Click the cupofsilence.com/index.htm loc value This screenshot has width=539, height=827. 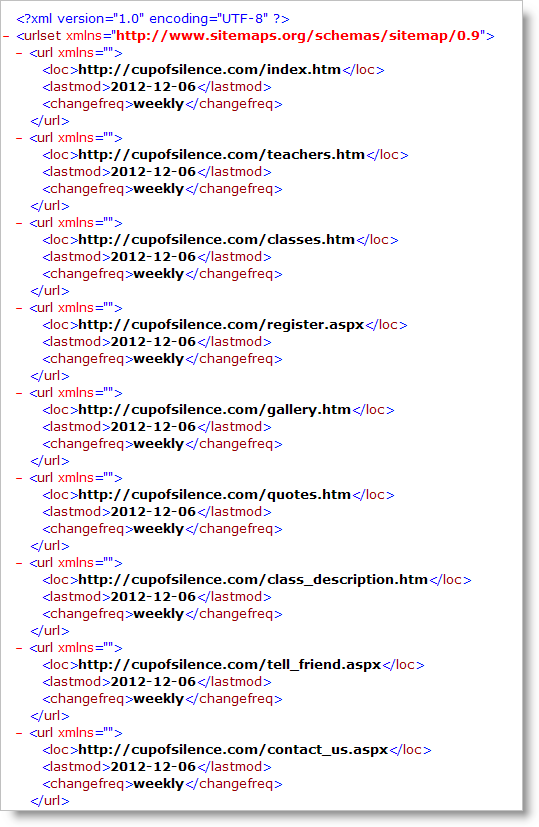(209, 70)
